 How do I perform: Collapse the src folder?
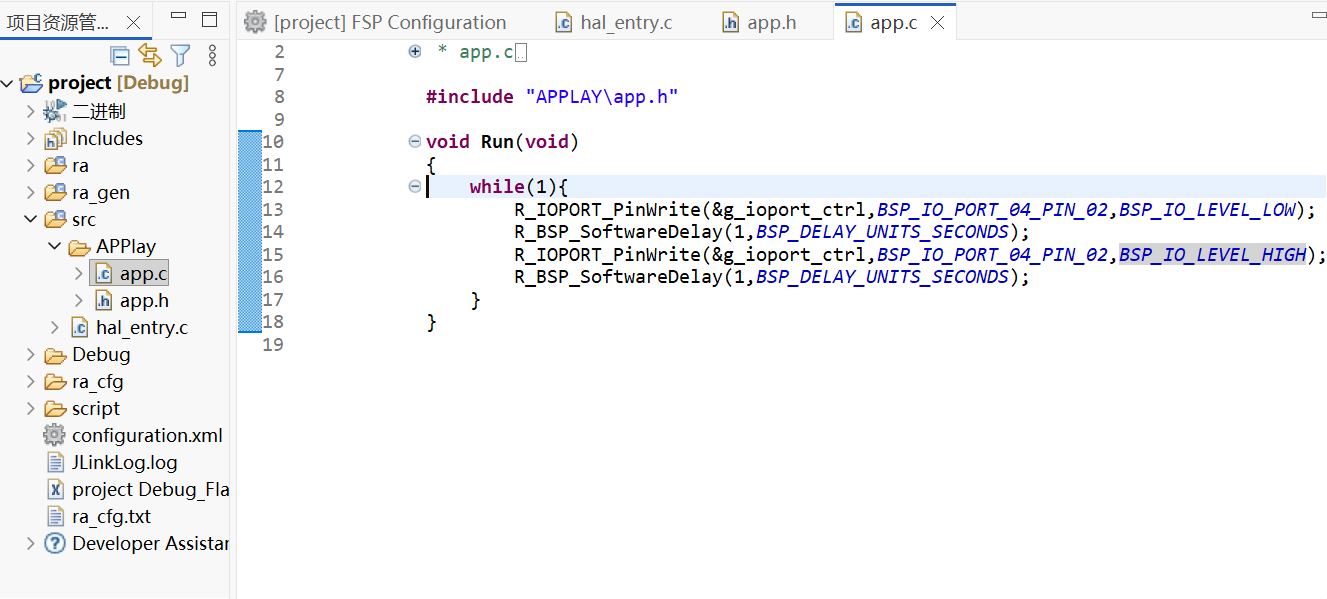[x=31, y=219]
